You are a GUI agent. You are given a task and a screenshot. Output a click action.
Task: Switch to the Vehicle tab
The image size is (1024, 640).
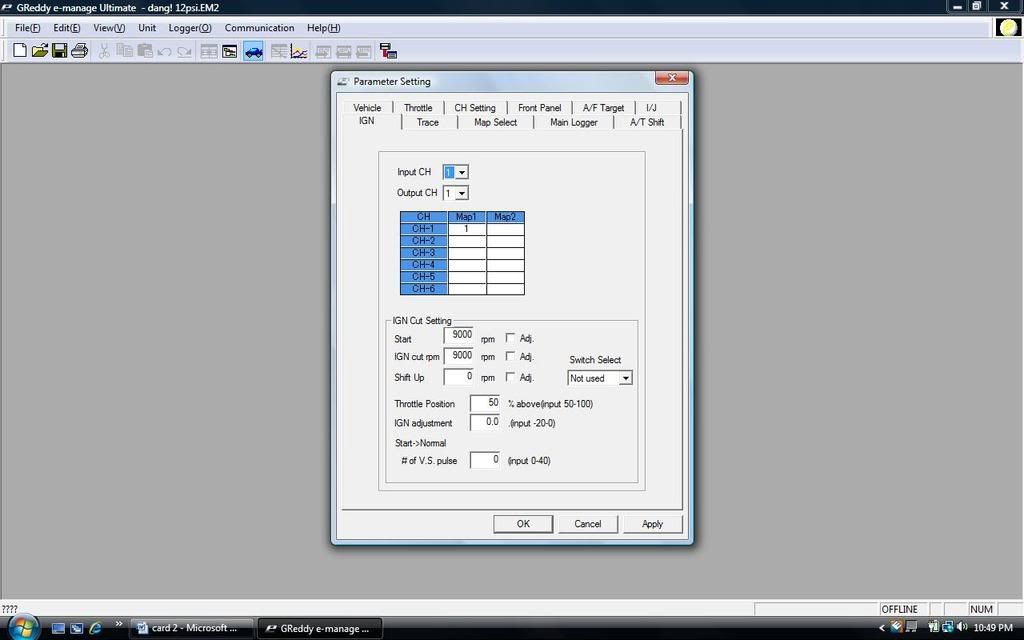pyautogui.click(x=367, y=108)
